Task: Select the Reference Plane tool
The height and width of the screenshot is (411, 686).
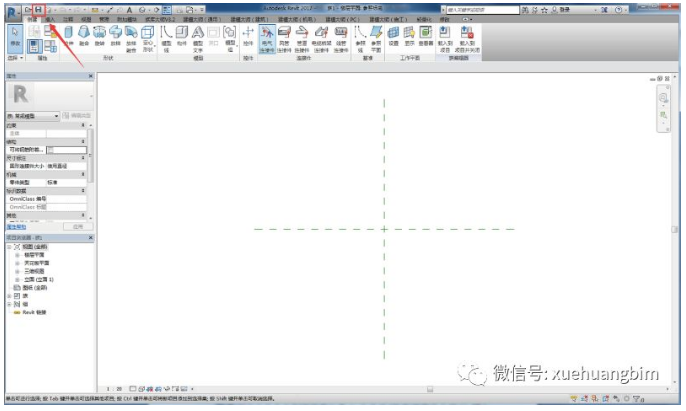Action: tap(376, 39)
